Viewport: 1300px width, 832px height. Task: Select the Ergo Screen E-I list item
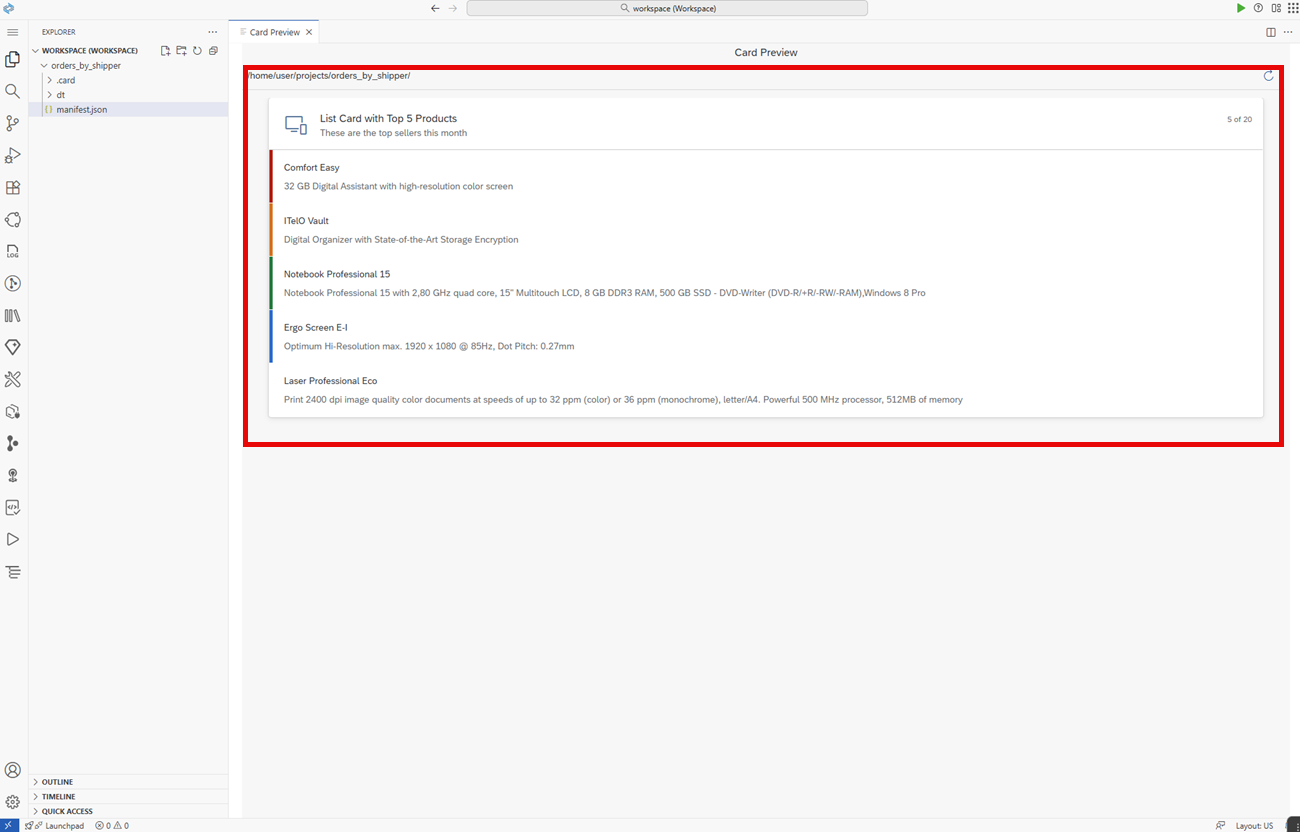point(766,336)
